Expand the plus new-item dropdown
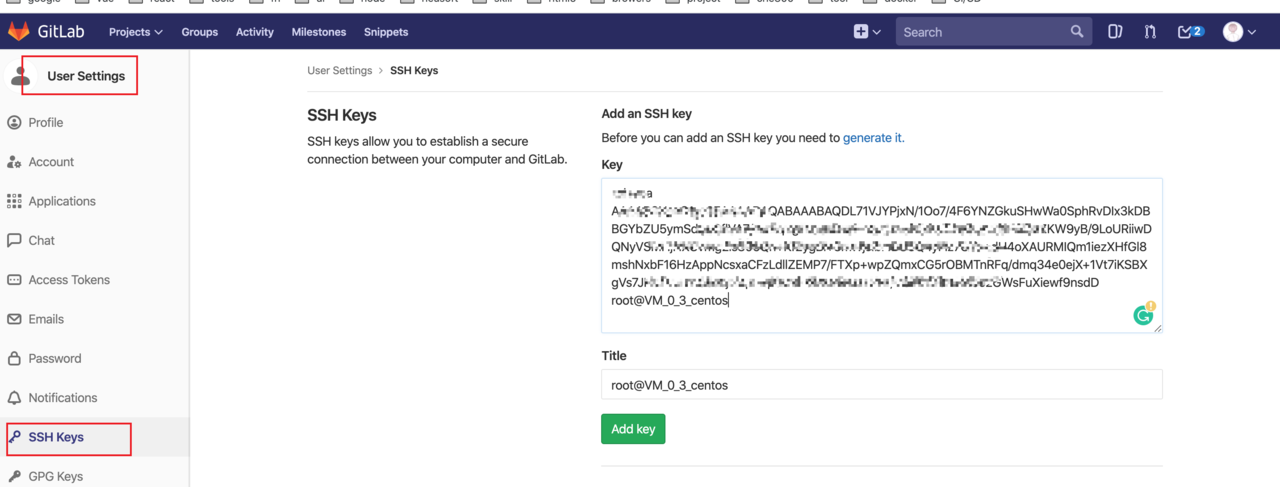The width and height of the screenshot is (1280, 487). point(866,32)
